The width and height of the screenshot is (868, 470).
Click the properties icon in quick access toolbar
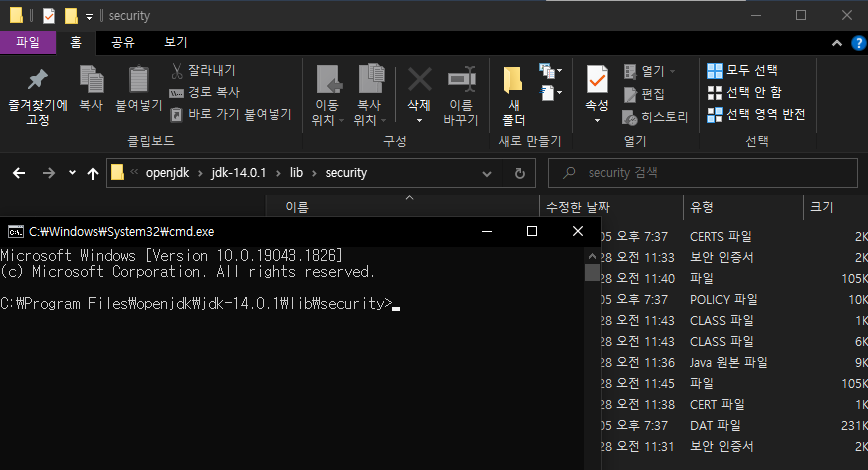(49, 16)
